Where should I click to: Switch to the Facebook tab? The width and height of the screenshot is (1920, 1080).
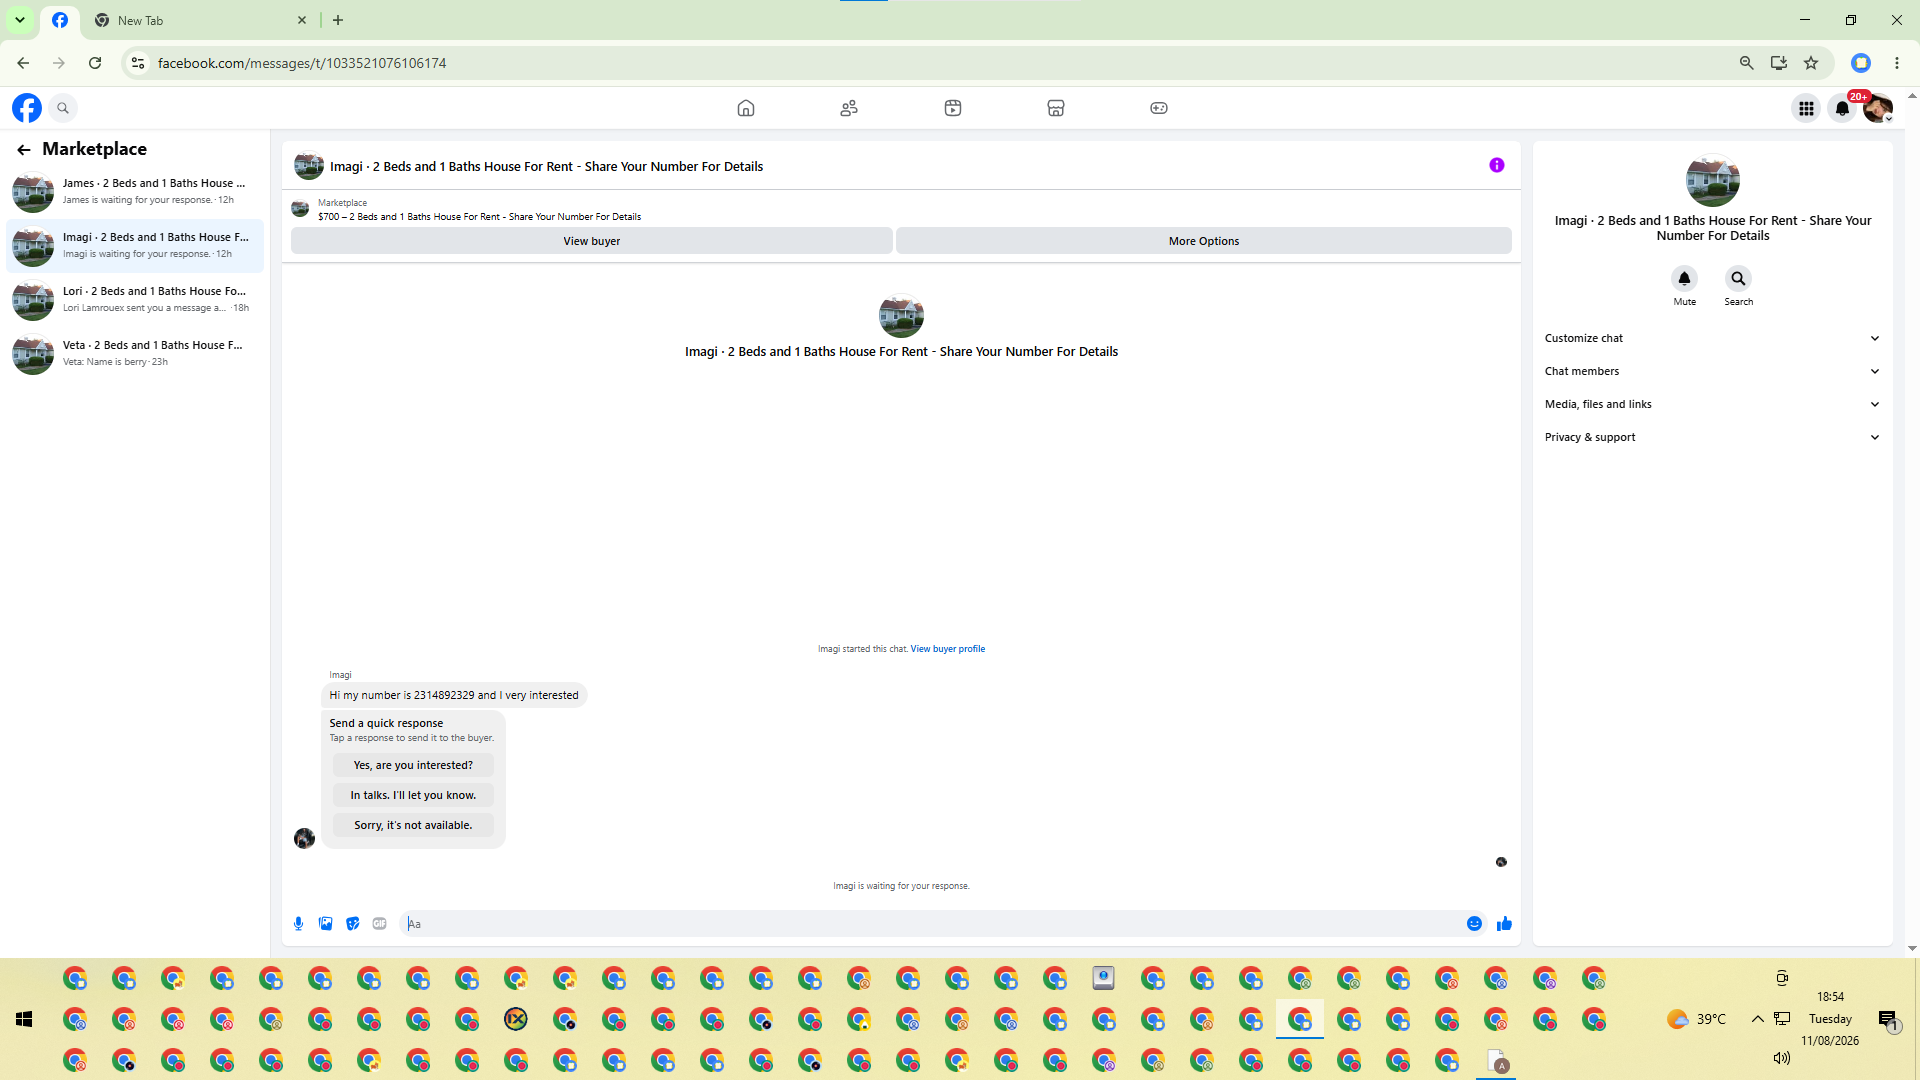pos(60,20)
